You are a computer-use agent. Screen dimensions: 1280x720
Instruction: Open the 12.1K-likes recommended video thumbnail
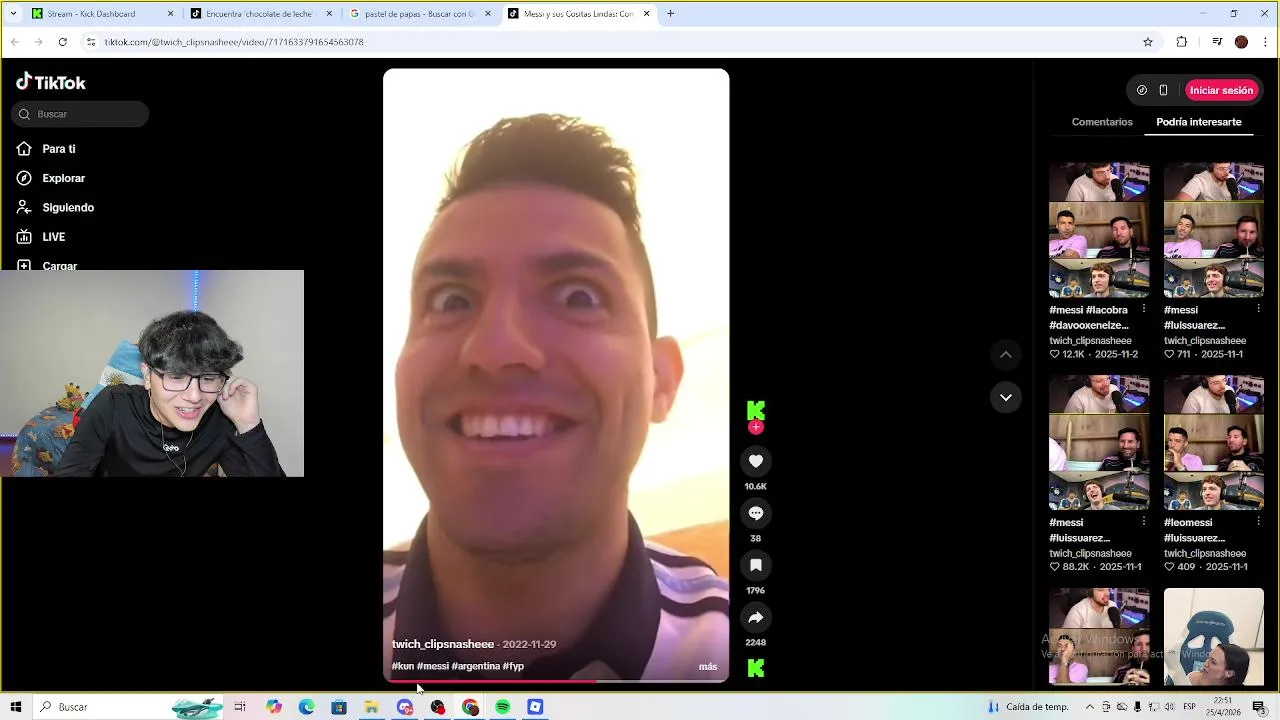[x=1099, y=230]
